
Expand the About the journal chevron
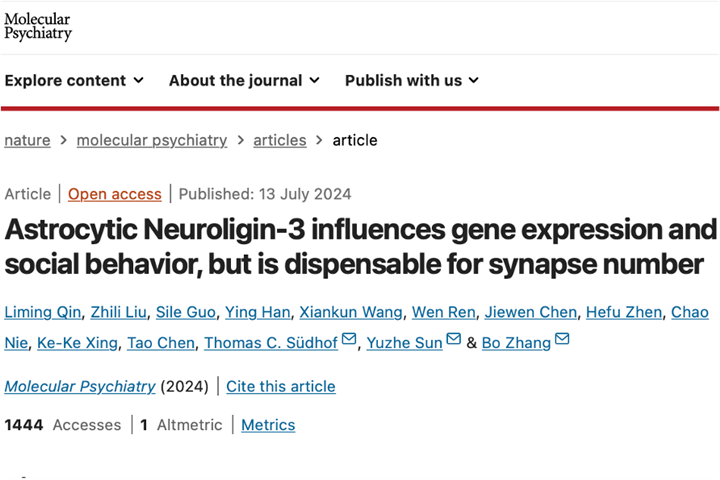tap(315, 80)
